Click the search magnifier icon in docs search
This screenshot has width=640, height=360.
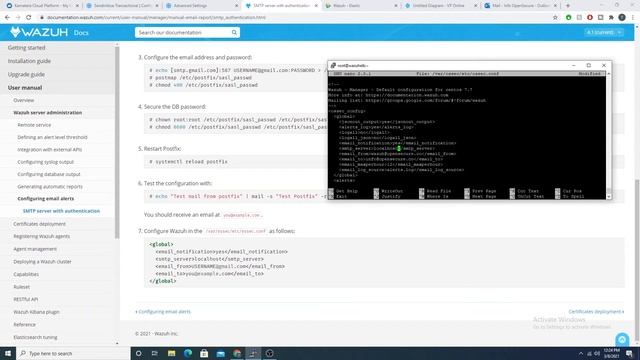[234, 32]
